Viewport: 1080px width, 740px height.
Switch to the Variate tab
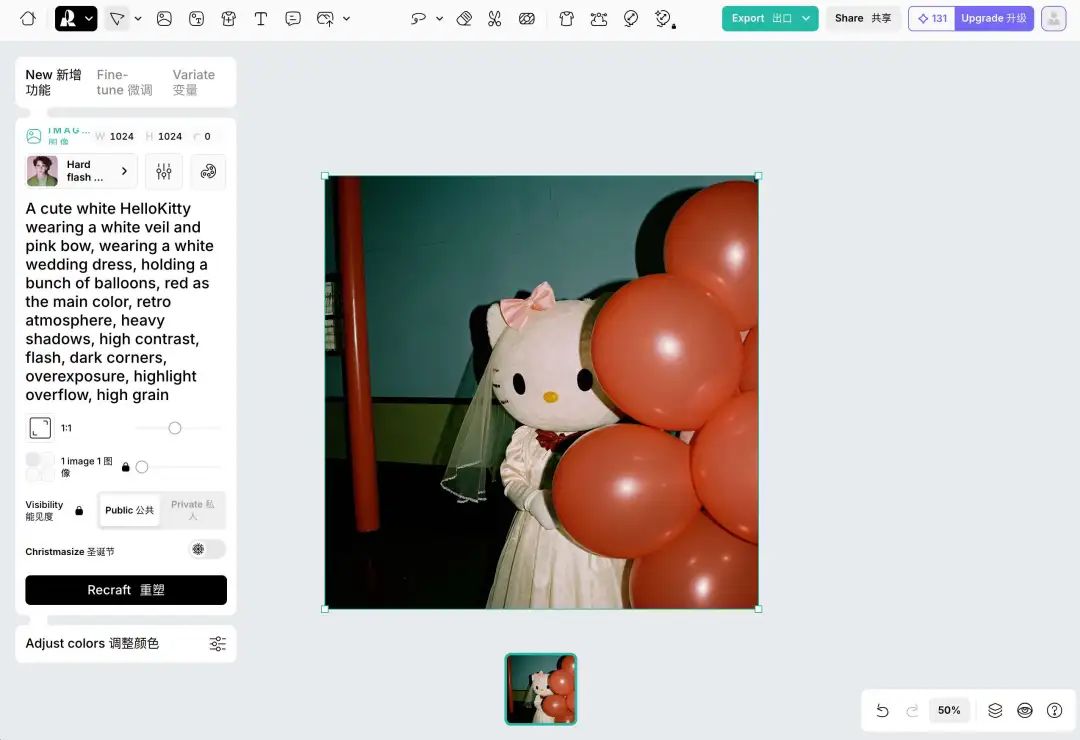coord(194,82)
